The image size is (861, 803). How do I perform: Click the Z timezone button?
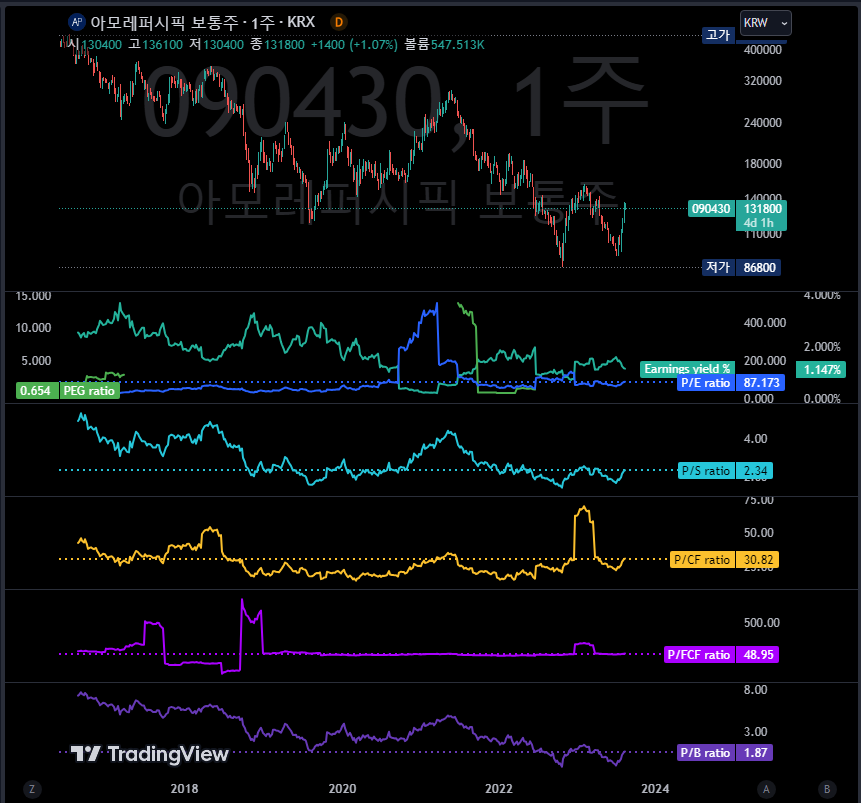pos(32,789)
